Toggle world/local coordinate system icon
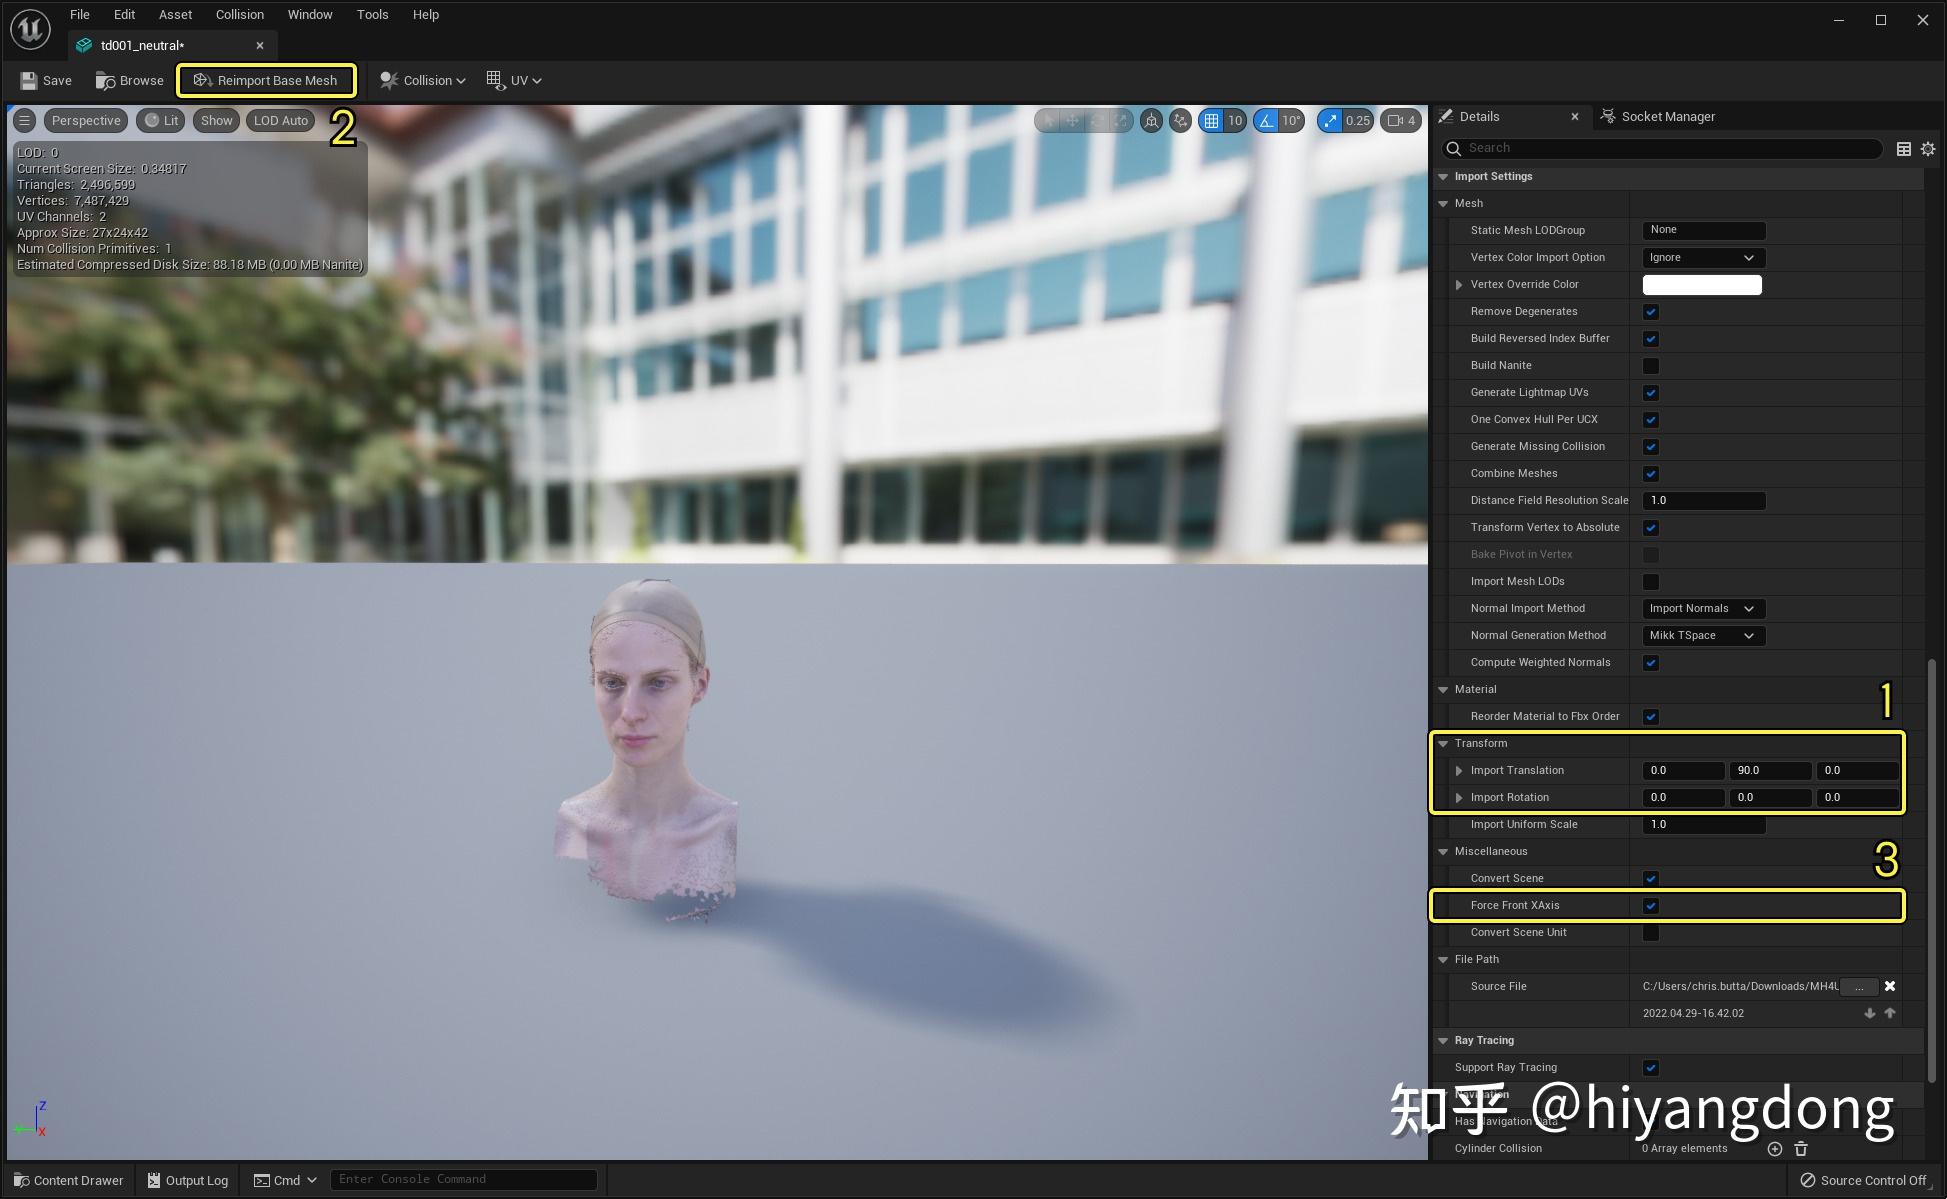The height and width of the screenshot is (1199, 1947). click(x=1152, y=121)
